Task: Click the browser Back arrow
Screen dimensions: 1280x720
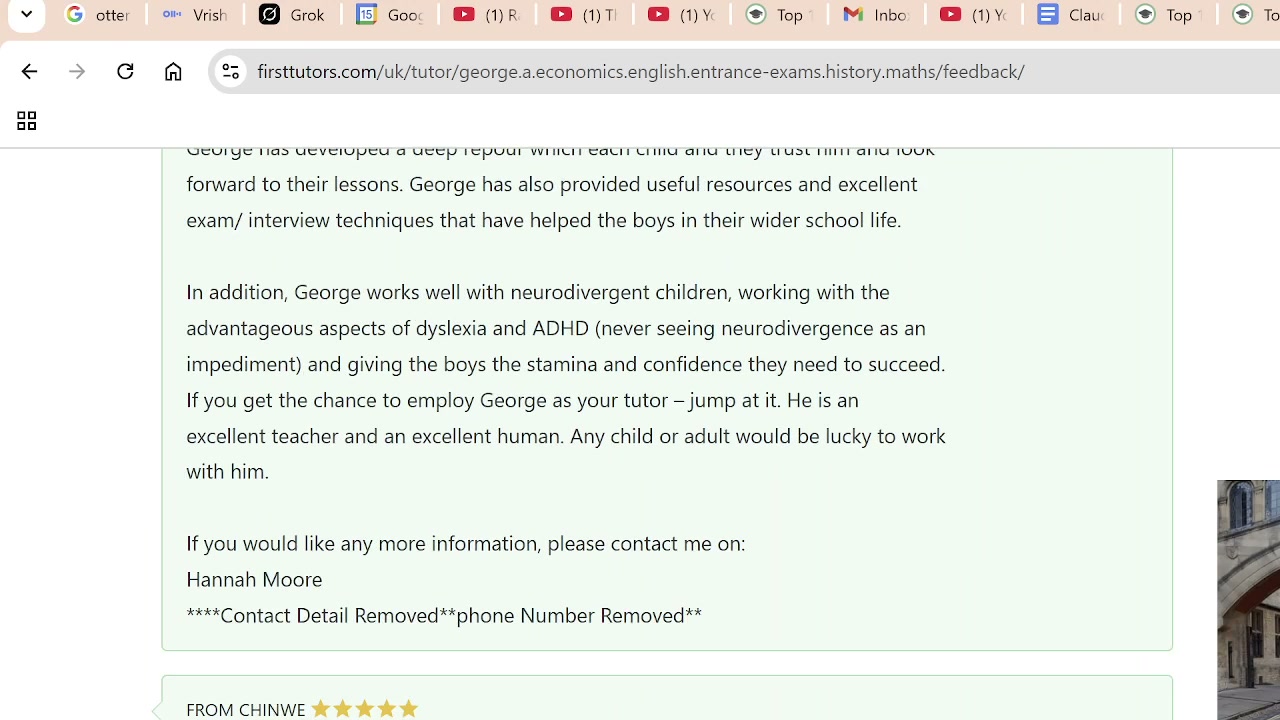Action: click(29, 72)
